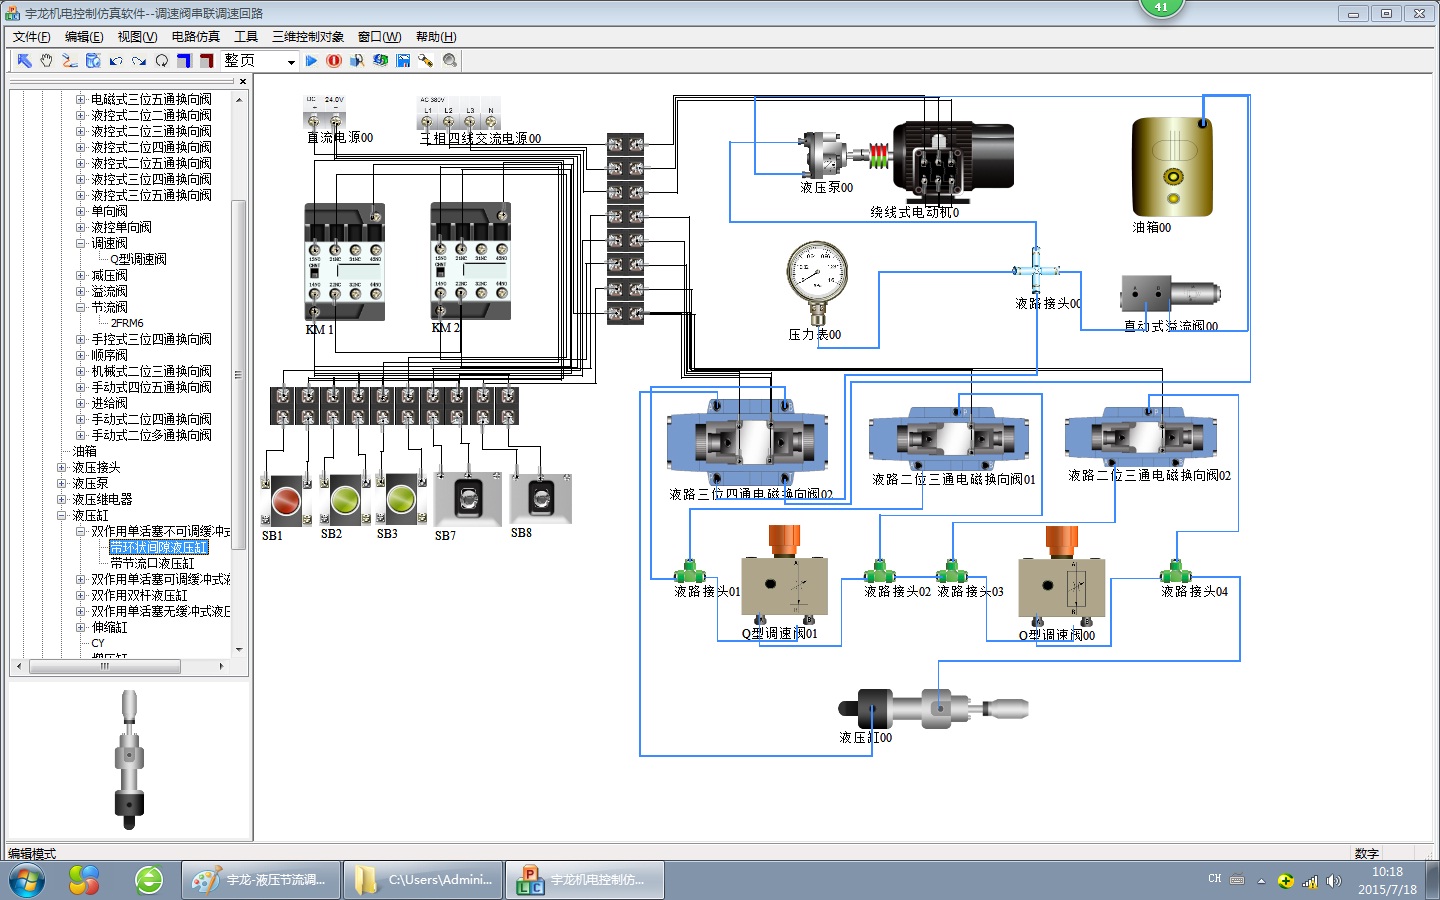Close the component tree panel

click(243, 82)
